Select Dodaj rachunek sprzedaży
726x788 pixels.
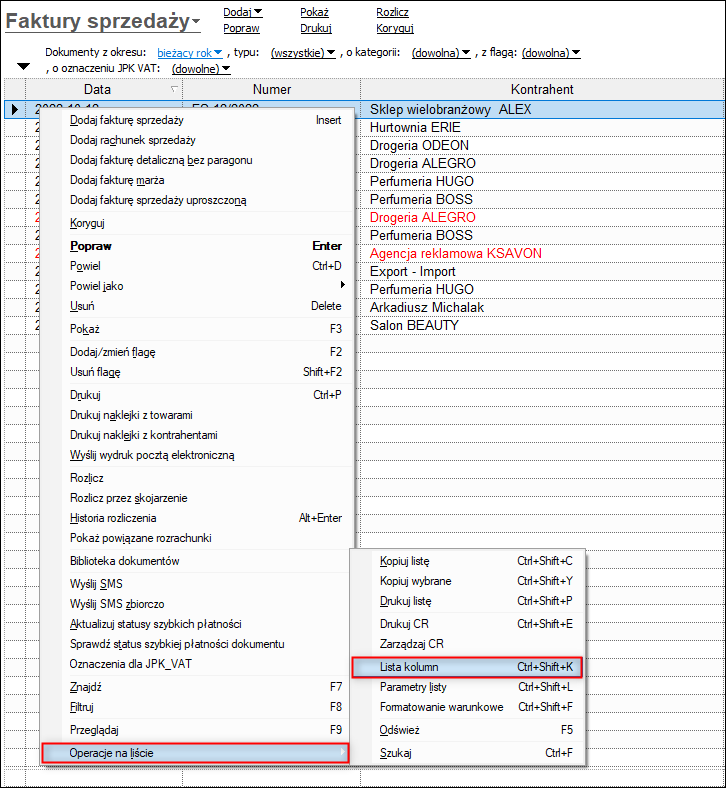point(205,140)
